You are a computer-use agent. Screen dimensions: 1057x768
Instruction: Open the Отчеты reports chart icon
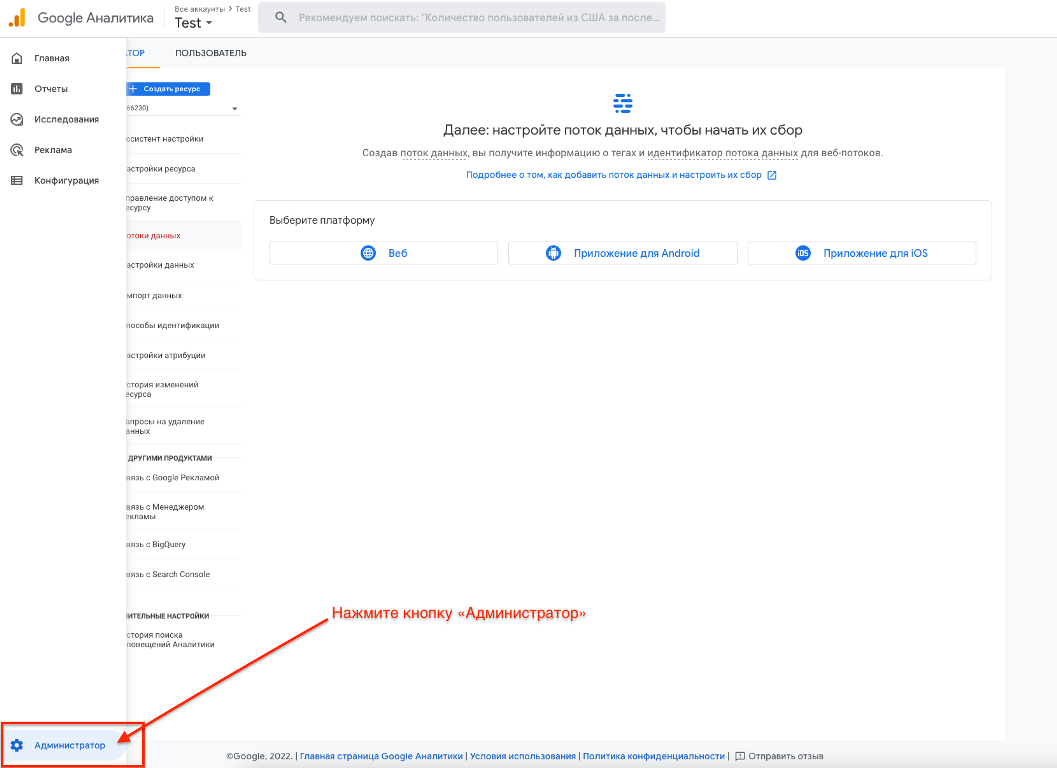pyautogui.click(x=17, y=88)
